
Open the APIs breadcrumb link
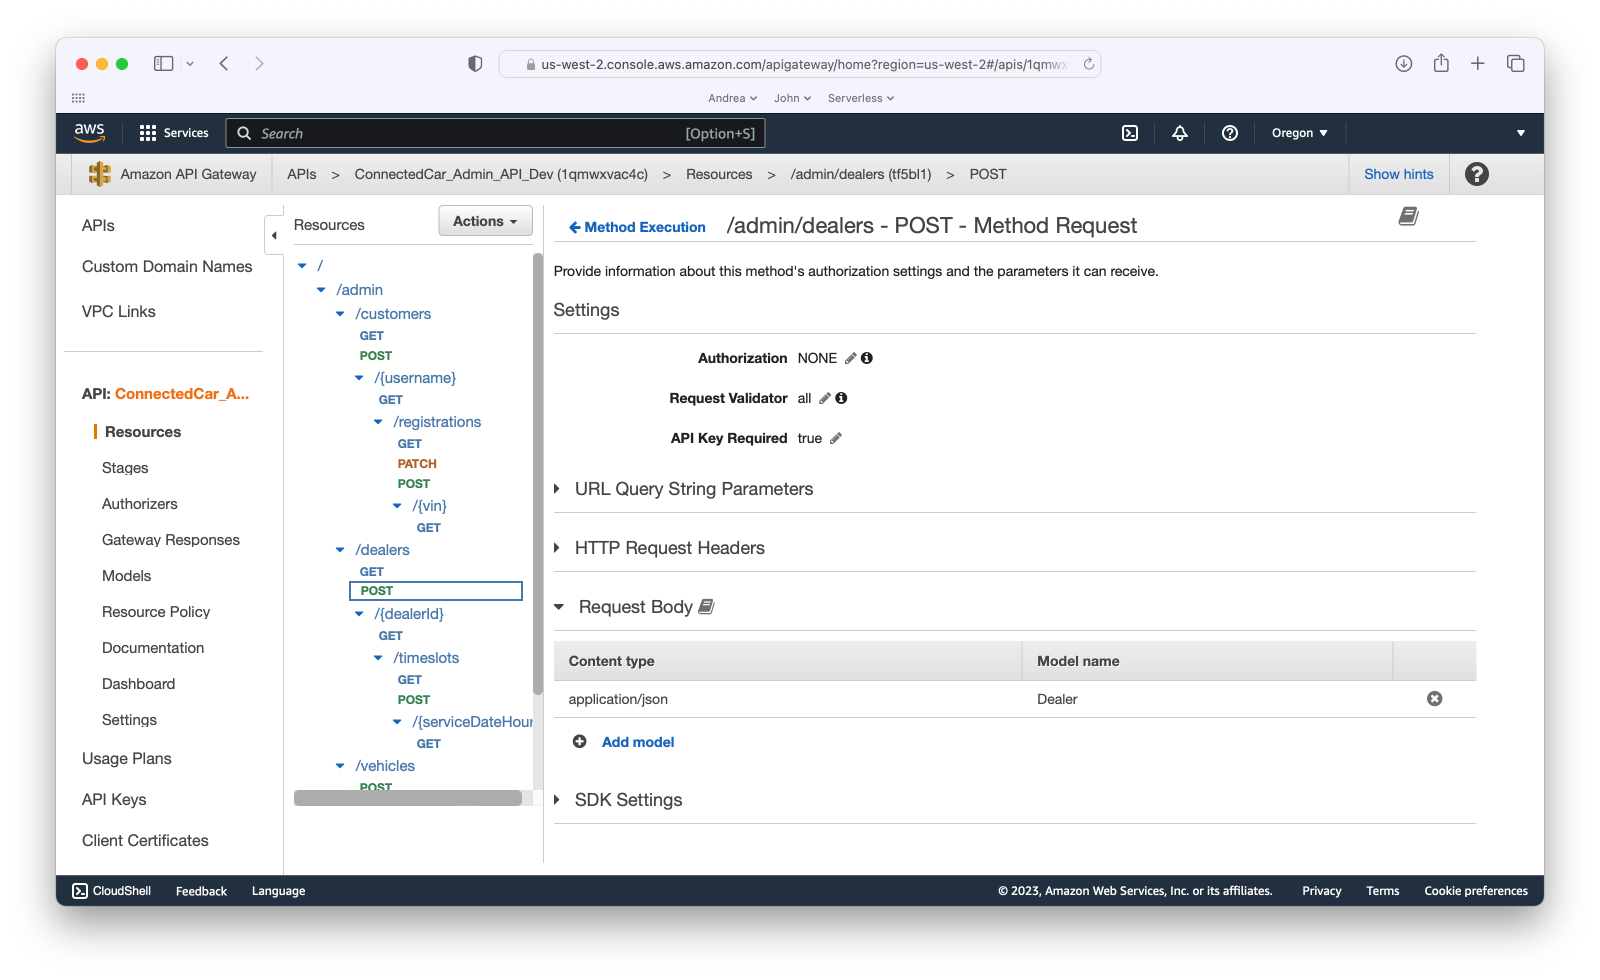coord(302,174)
